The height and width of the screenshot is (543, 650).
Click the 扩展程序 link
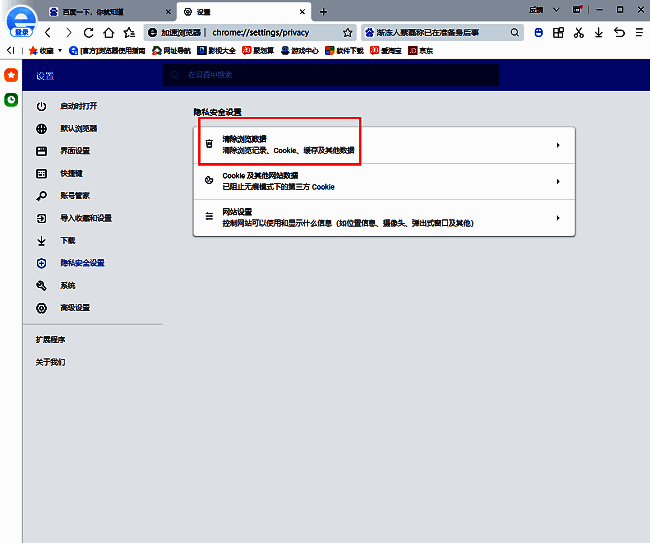coord(50,340)
